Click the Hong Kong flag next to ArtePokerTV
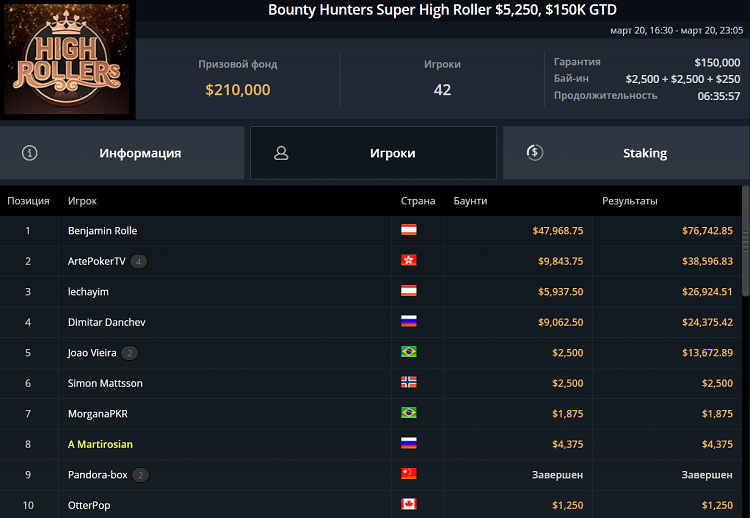The image size is (750, 518). (x=408, y=261)
